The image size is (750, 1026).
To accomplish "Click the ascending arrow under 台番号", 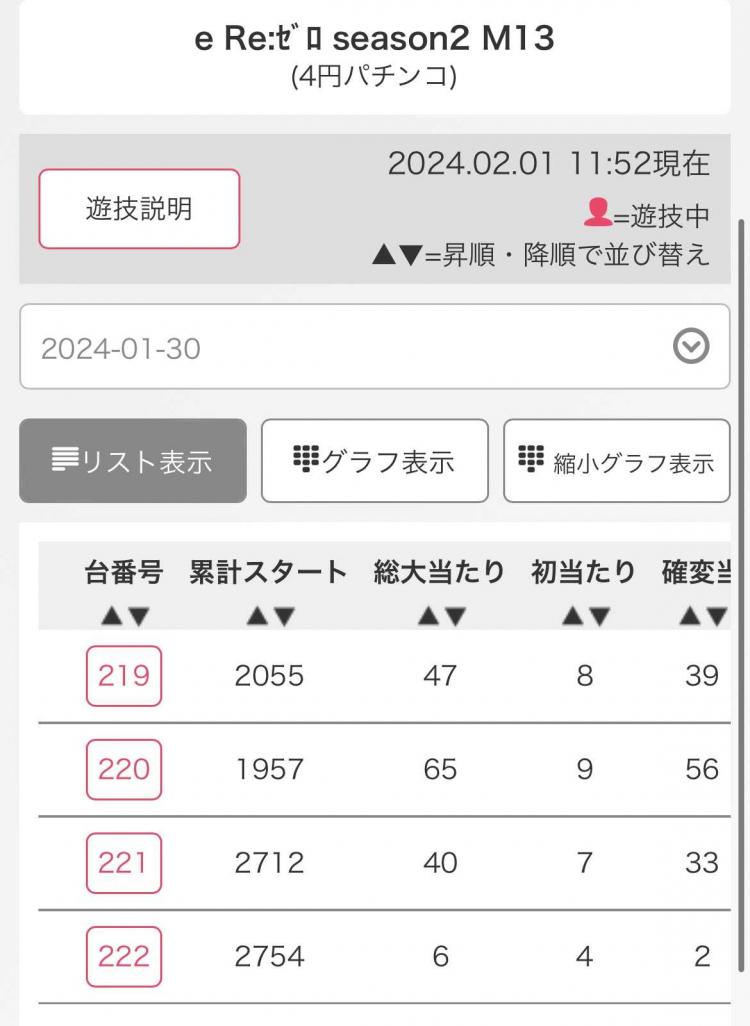I will (111, 616).
